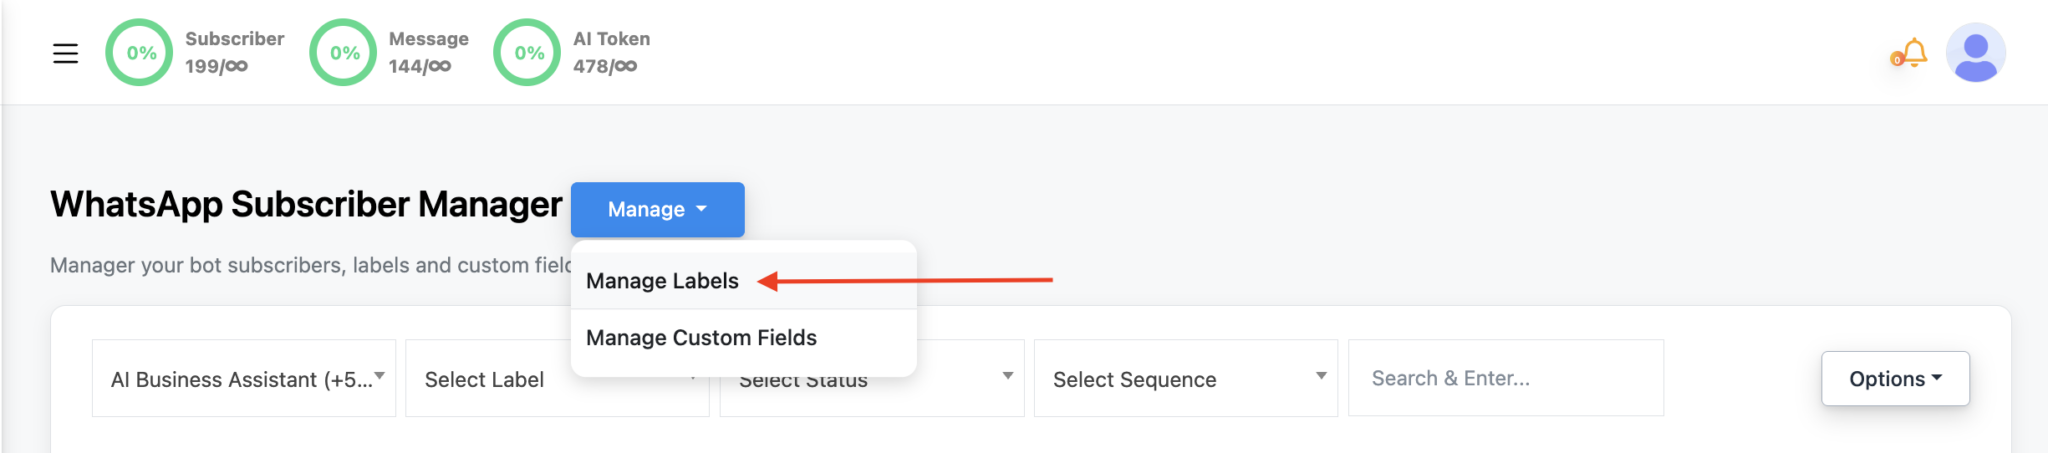
Task: Click the notification bell icon
Action: tap(1914, 52)
